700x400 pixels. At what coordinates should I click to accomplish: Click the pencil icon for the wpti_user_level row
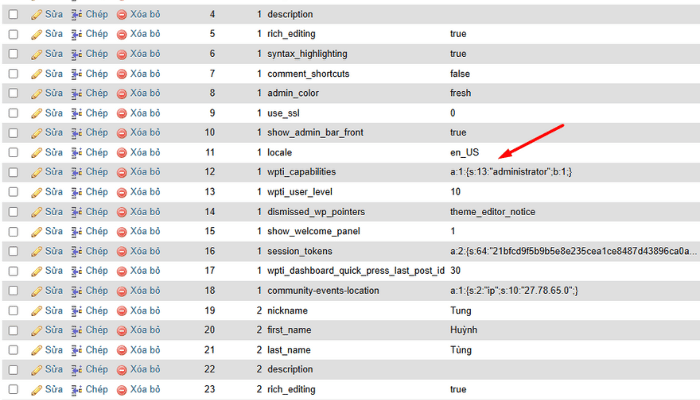click(x=36, y=191)
